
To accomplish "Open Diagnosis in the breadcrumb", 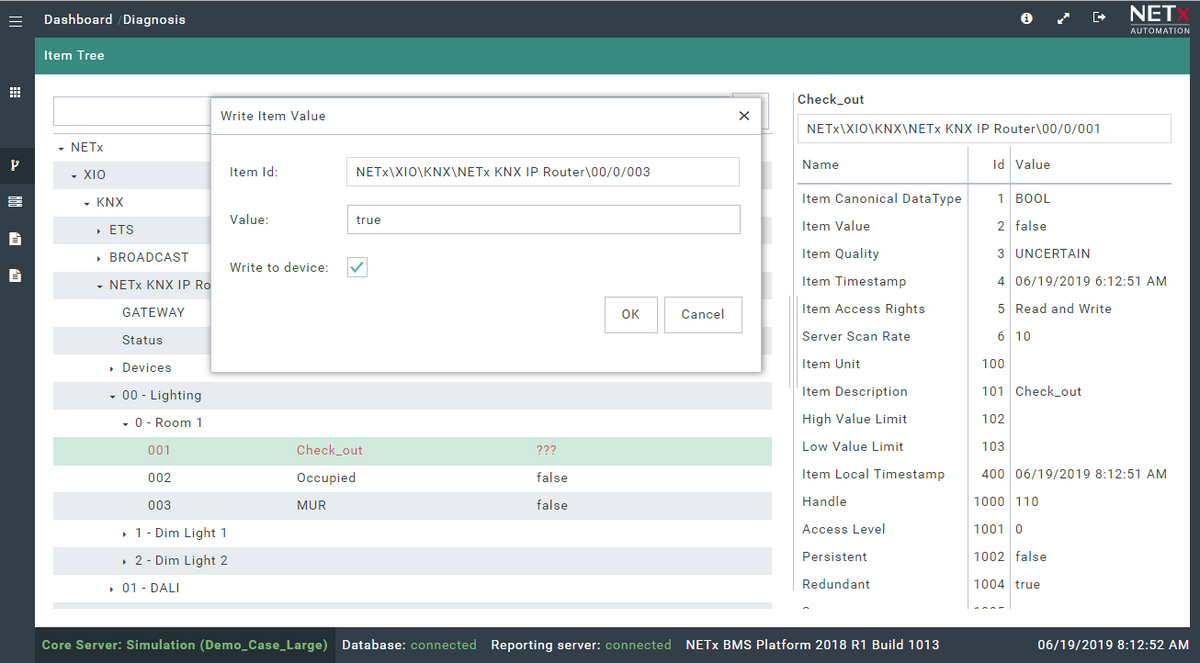I will click(154, 20).
